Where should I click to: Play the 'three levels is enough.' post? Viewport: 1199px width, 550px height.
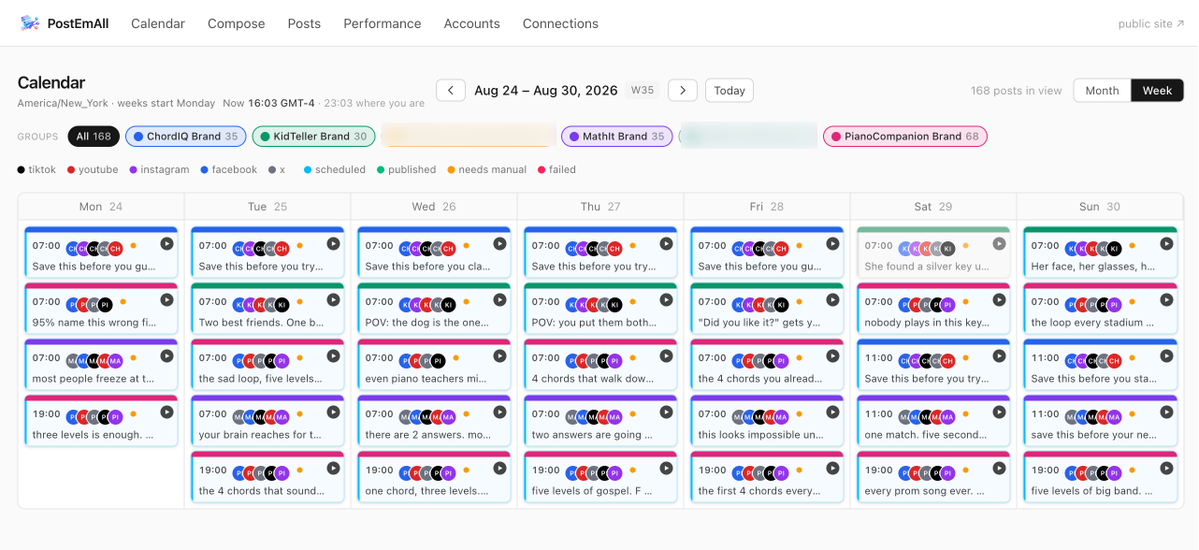pyautogui.click(x=167, y=412)
